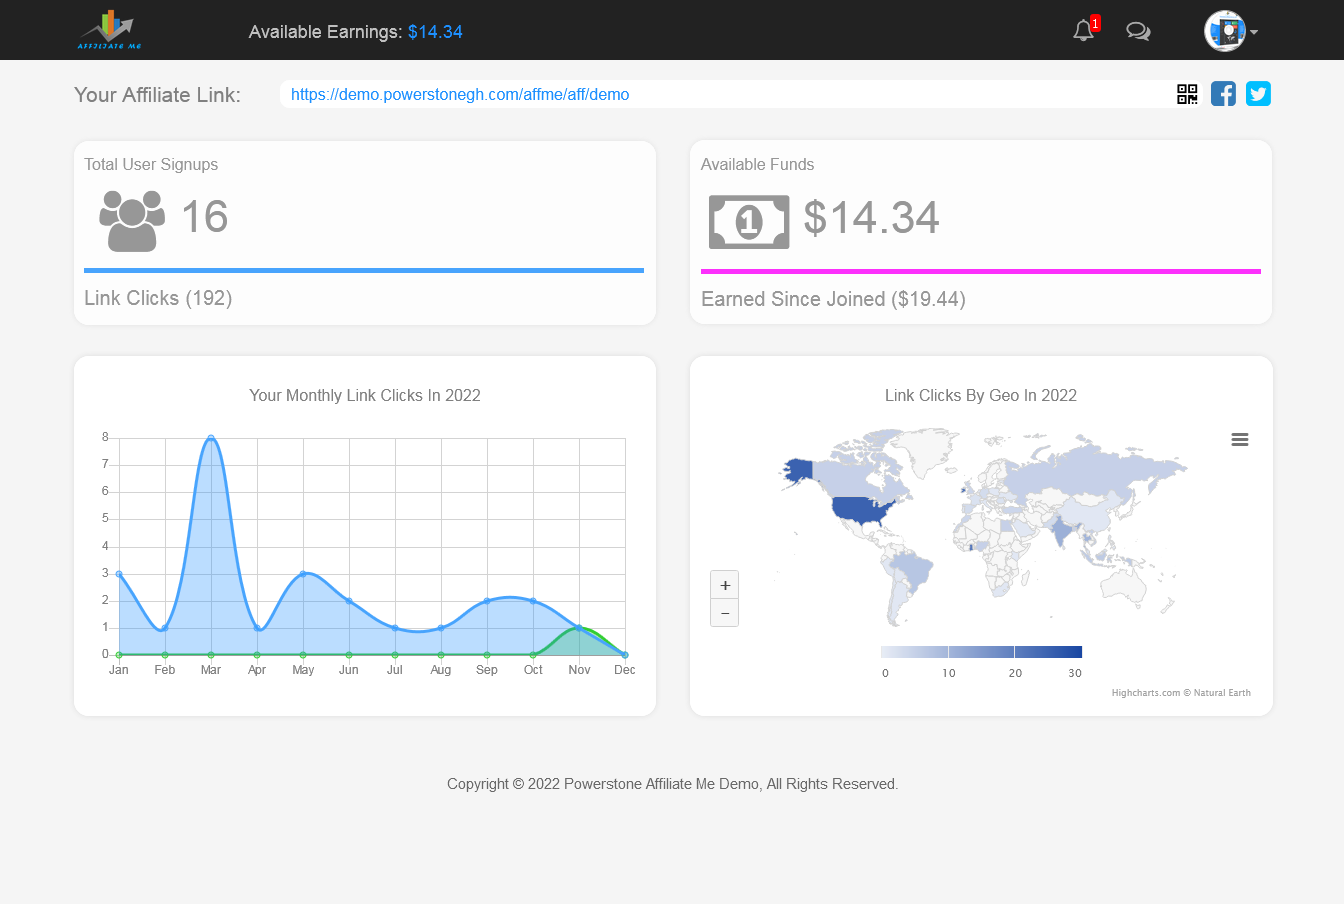Share affiliate link on Facebook
Viewport: 1344px width, 904px height.
pos(1223,94)
